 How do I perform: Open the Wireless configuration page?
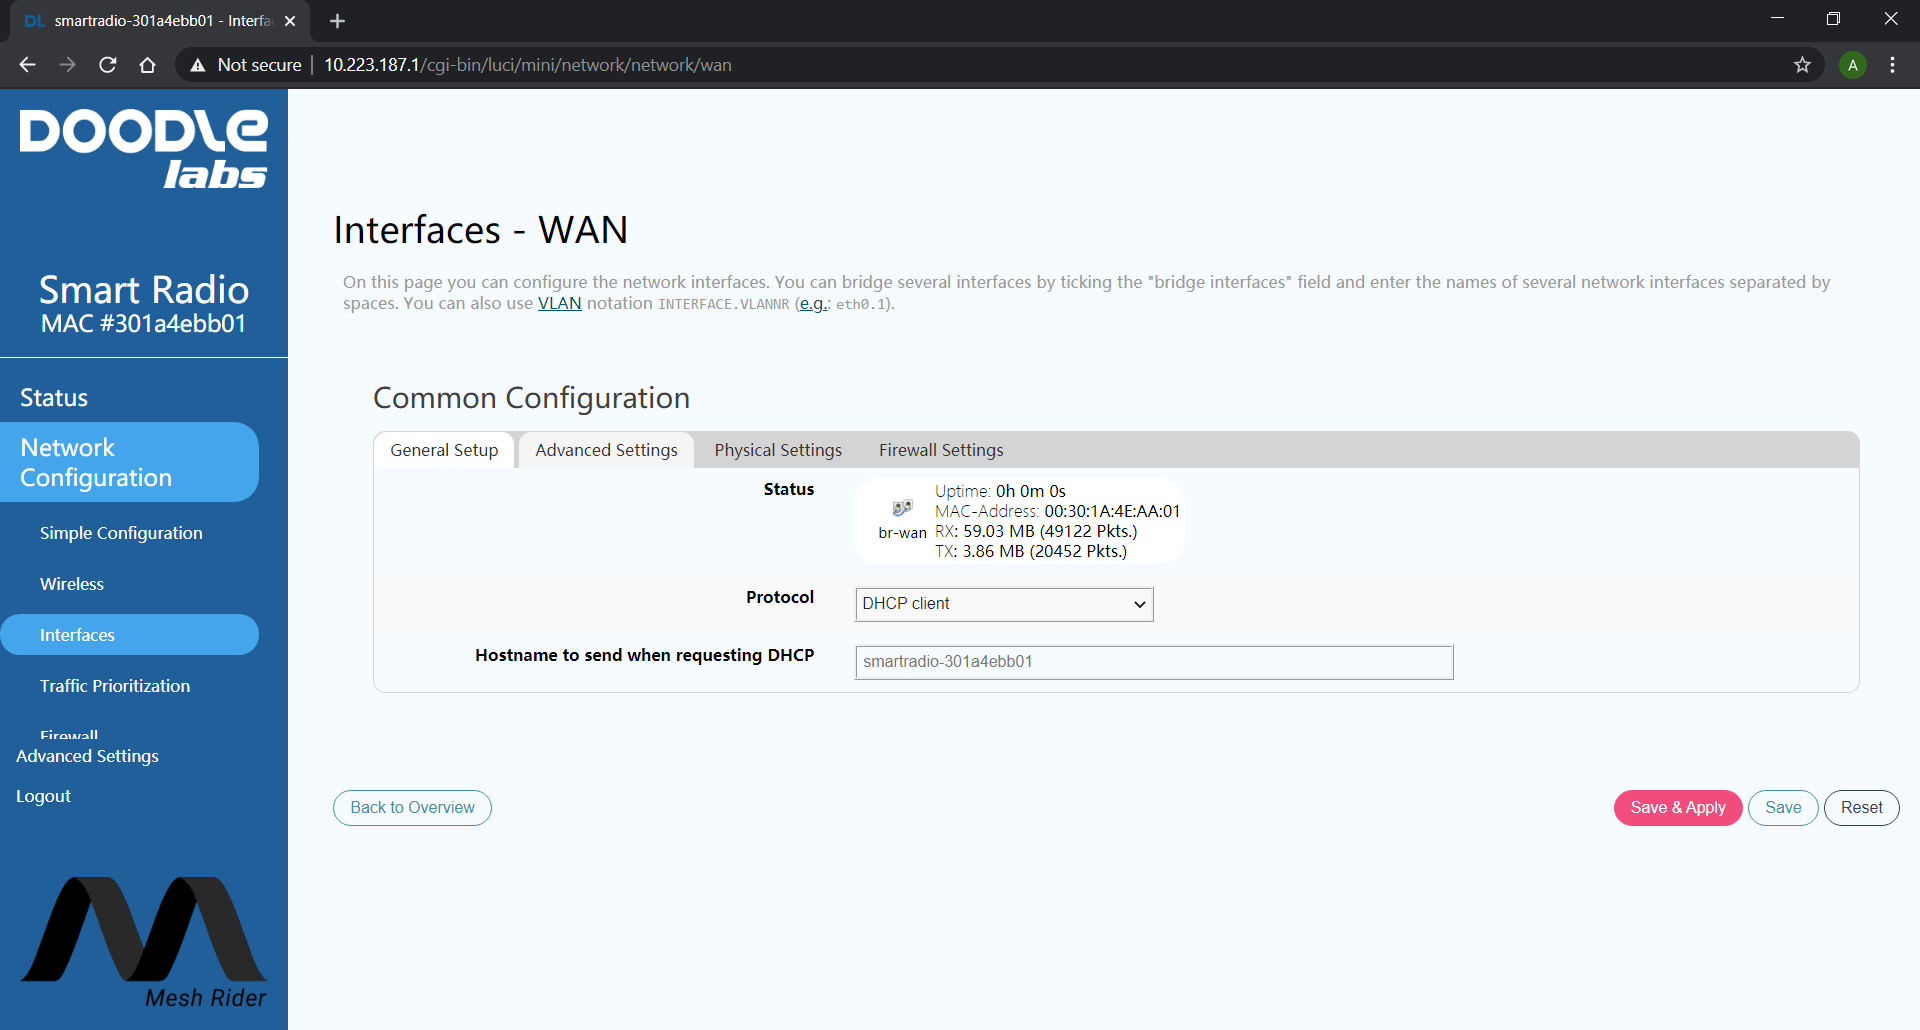click(x=71, y=584)
